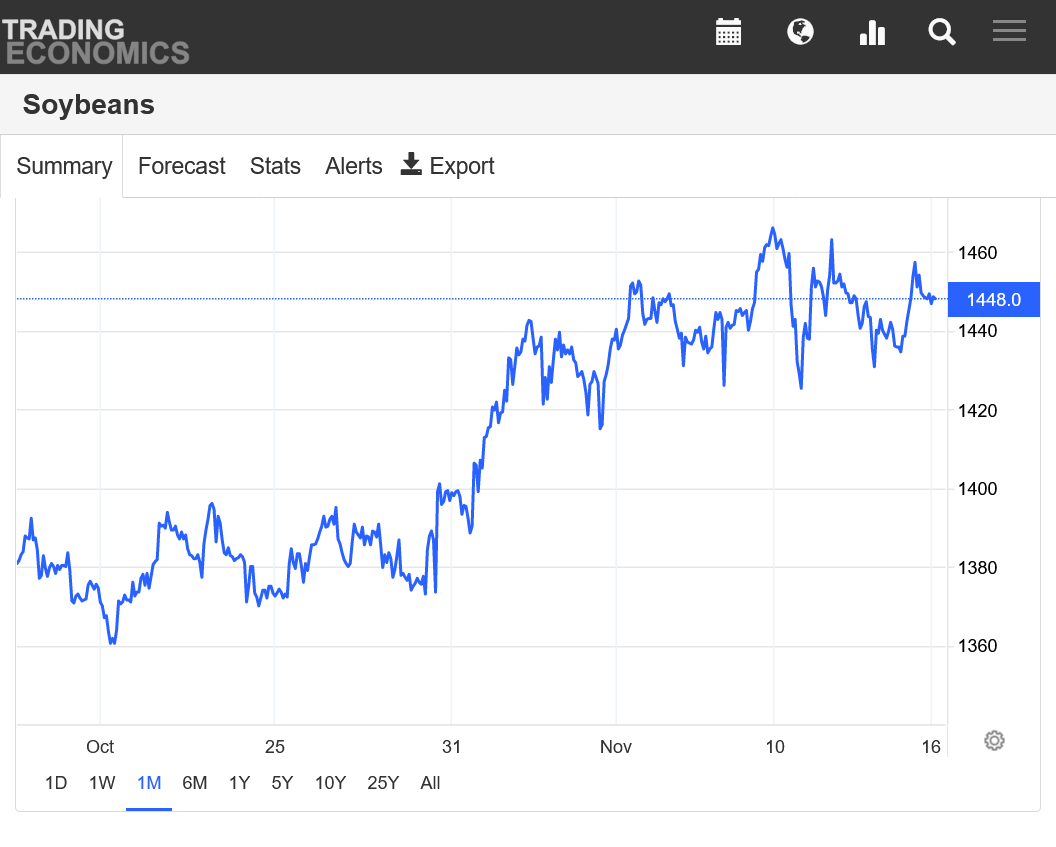This screenshot has height=847, width=1056.
Task: Click the 16 x-axis date label
Action: (x=931, y=747)
